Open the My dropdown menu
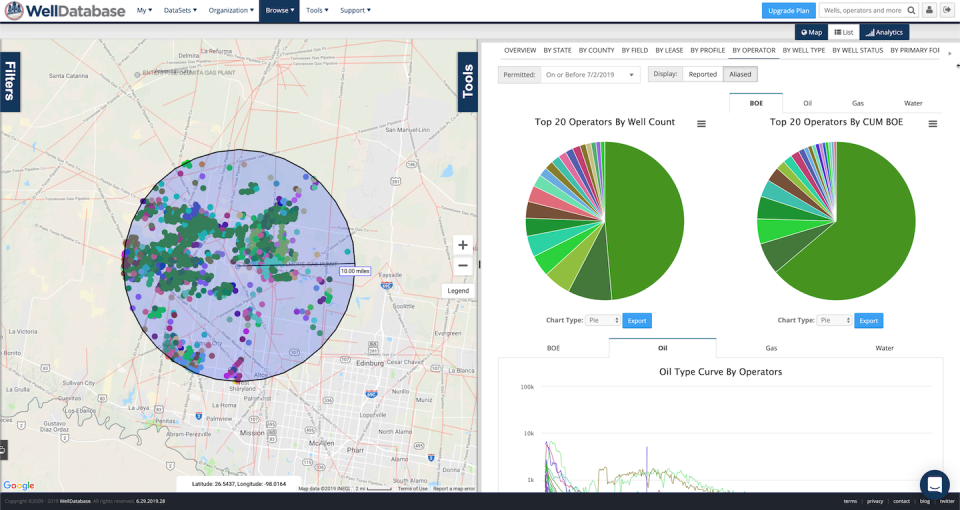 [144, 10]
